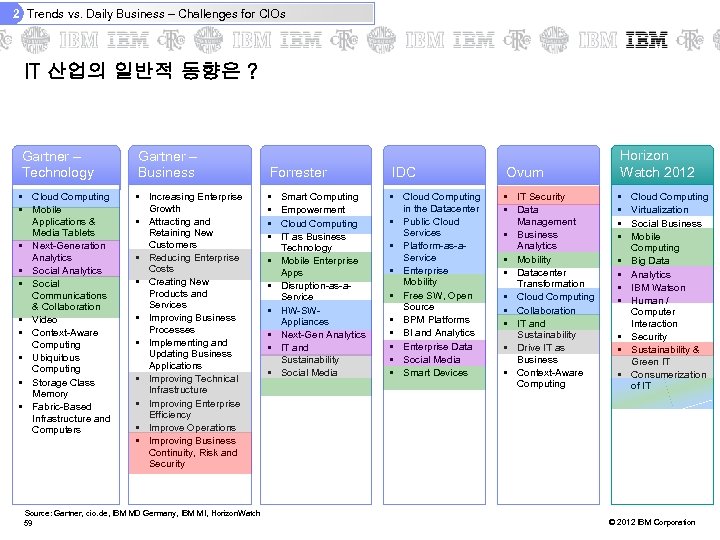Select 'Context-Aware Computing' in Gartner Technology column
The image size is (720, 540).
65,338
